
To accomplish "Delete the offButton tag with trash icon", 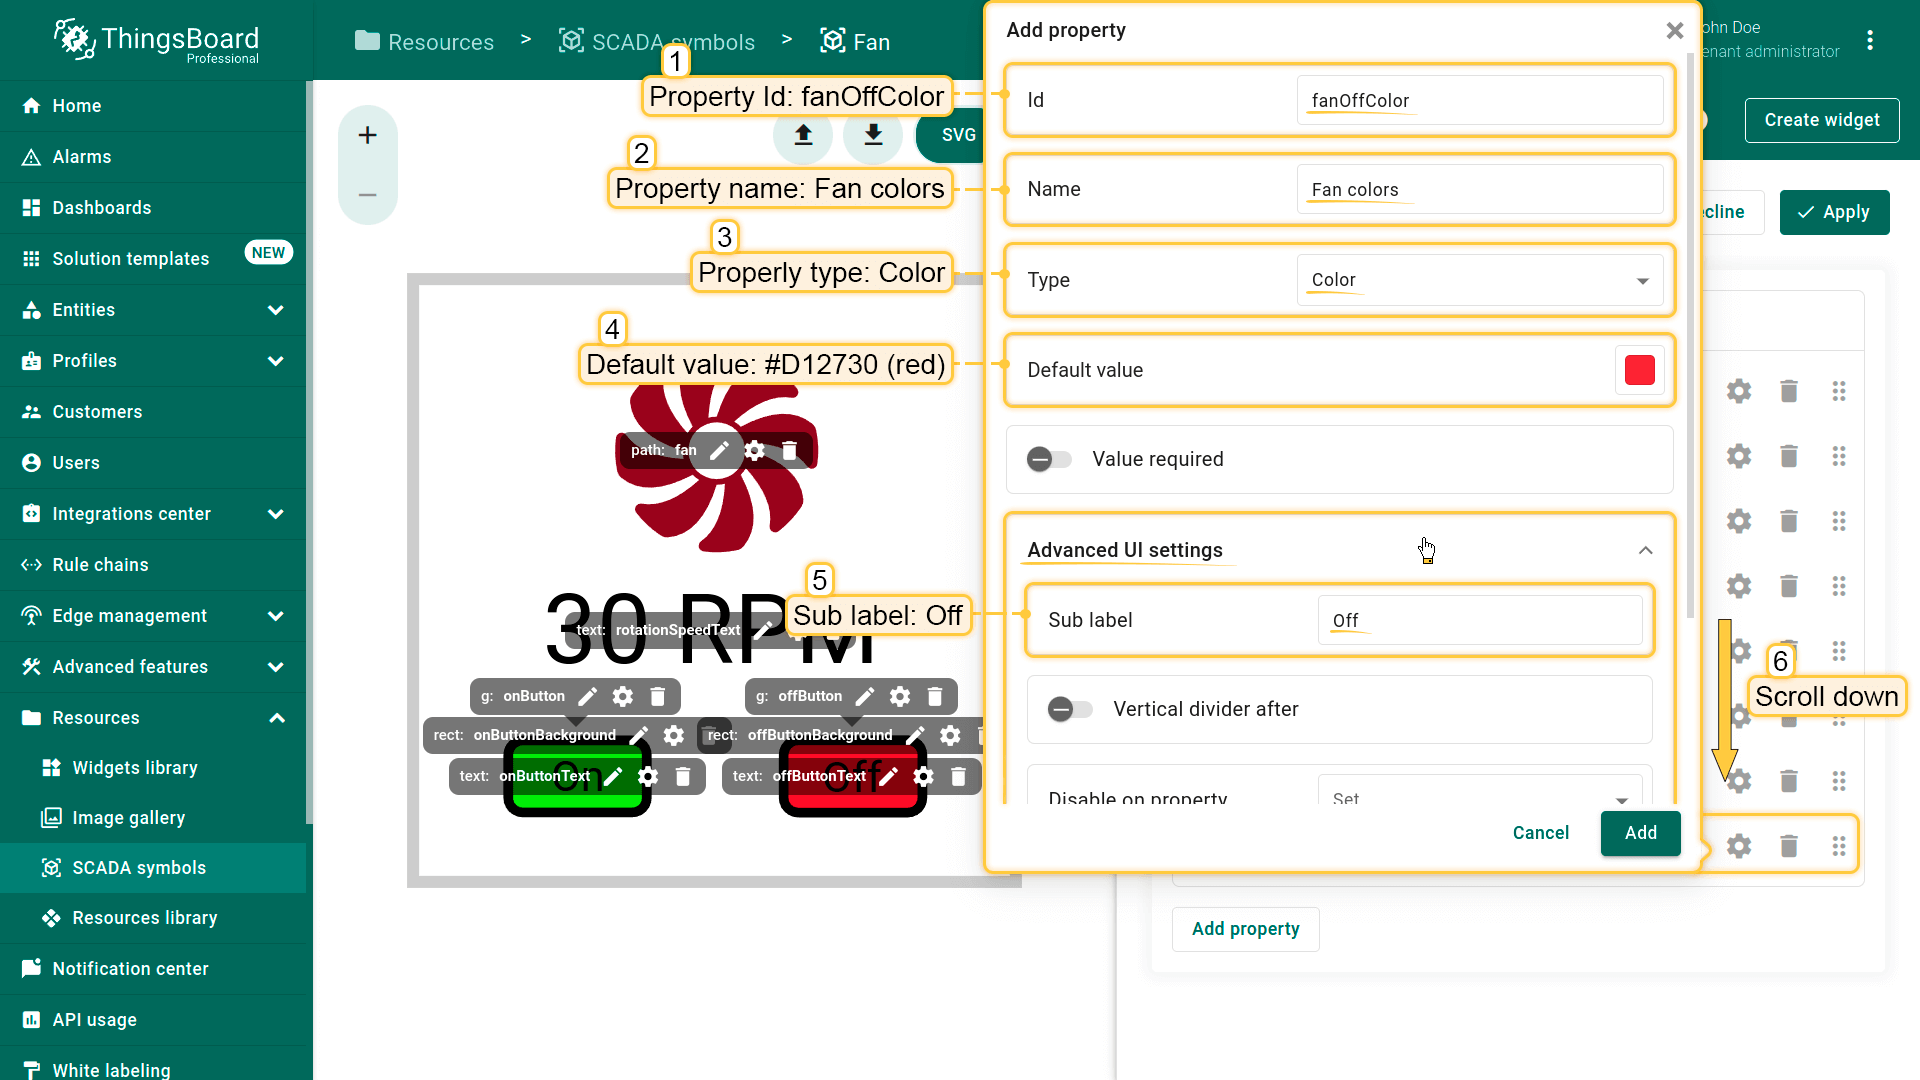I will pos(935,697).
